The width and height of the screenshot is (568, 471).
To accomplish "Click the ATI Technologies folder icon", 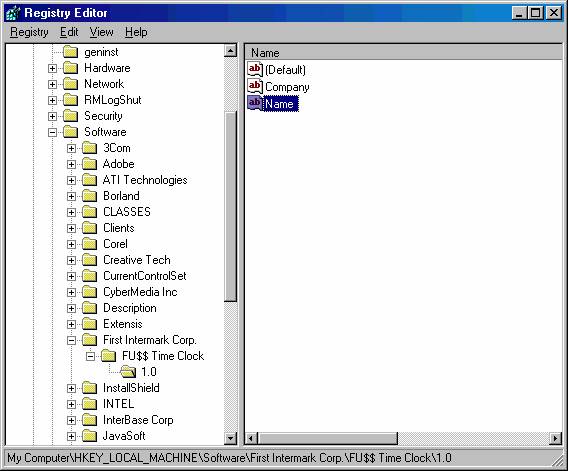I will [x=89, y=180].
